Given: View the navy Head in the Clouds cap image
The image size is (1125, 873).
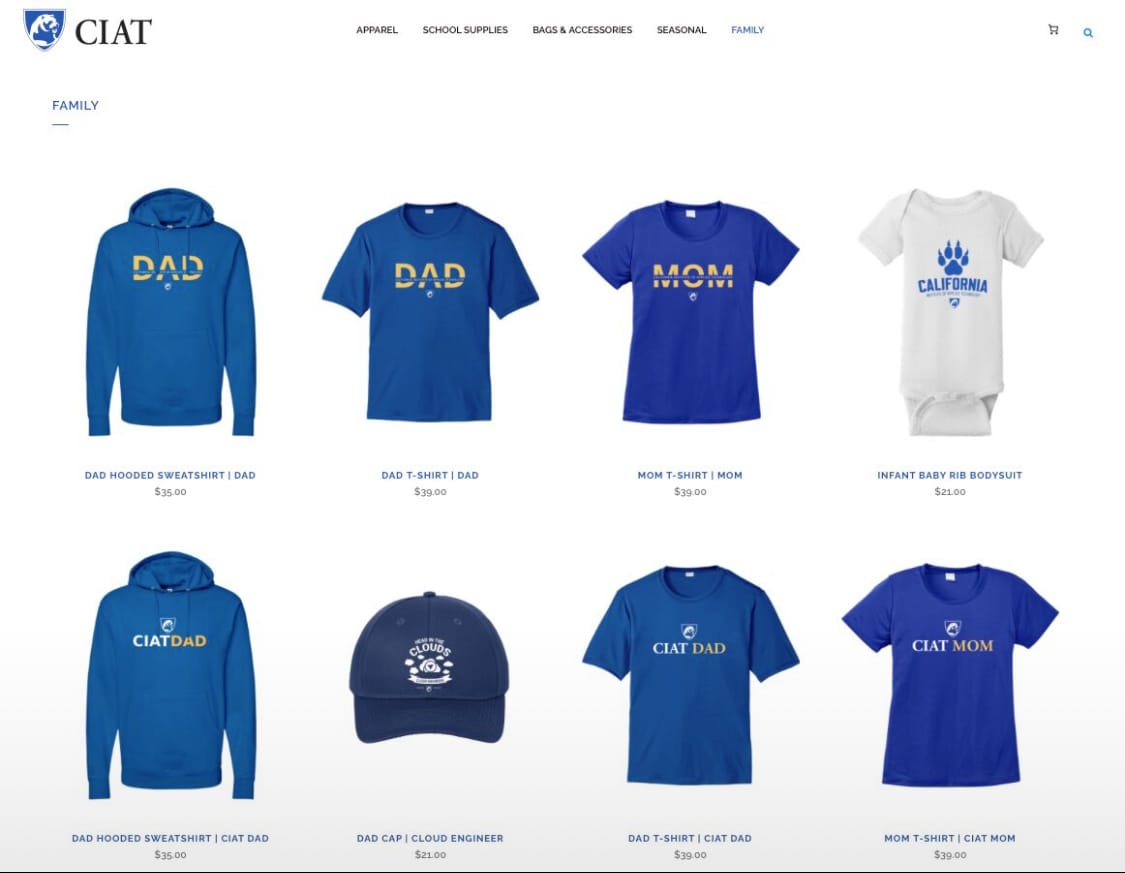Looking at the screenshot, I should click(429, 667).
